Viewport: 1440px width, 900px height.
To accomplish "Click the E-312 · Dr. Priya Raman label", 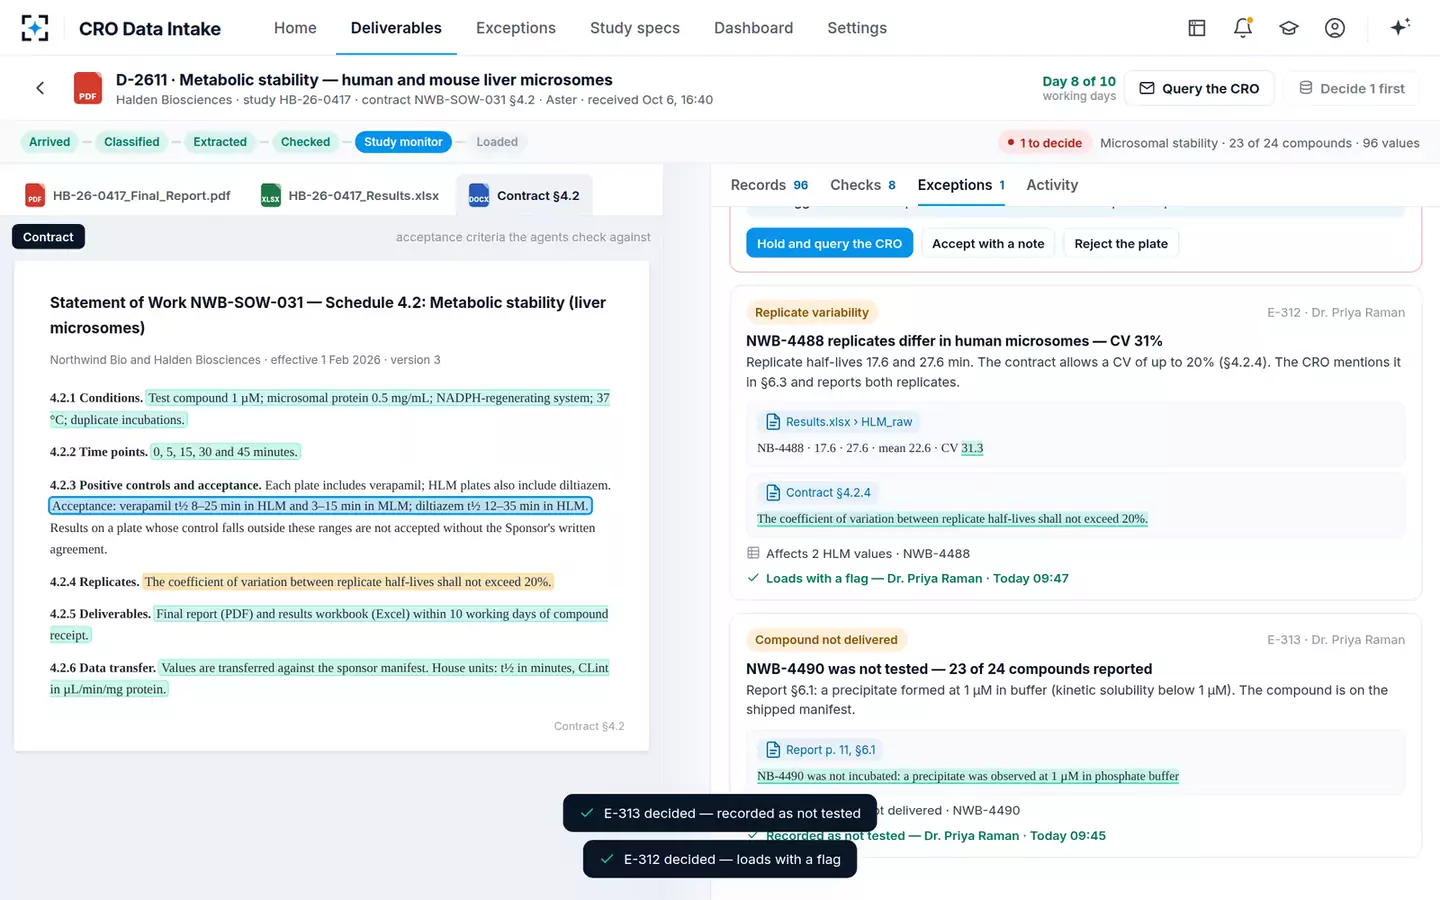I will [1336, 313].
